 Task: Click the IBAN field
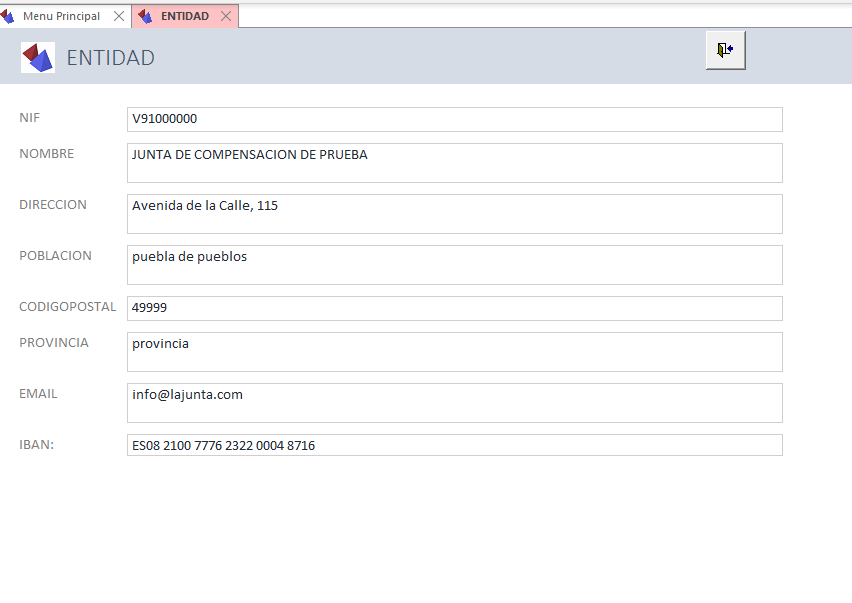(454, 445)
